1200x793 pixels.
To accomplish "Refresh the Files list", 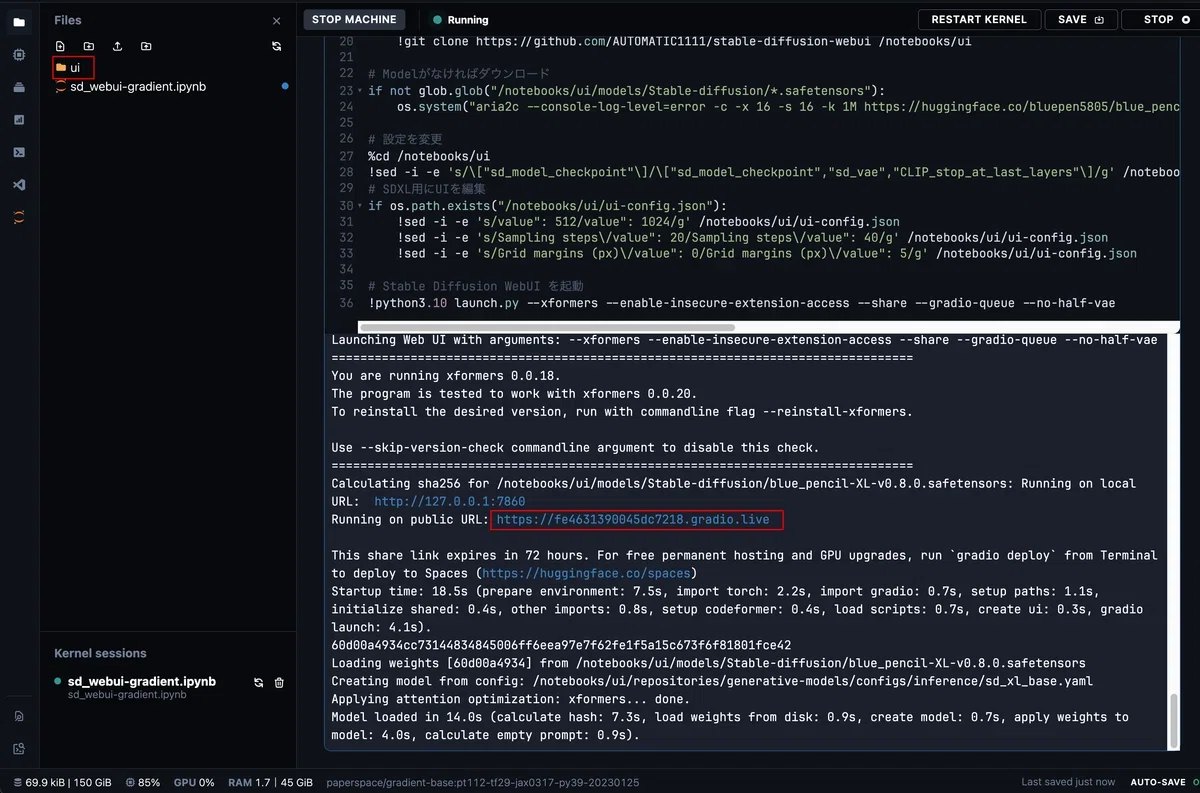I will click(277, 46).
